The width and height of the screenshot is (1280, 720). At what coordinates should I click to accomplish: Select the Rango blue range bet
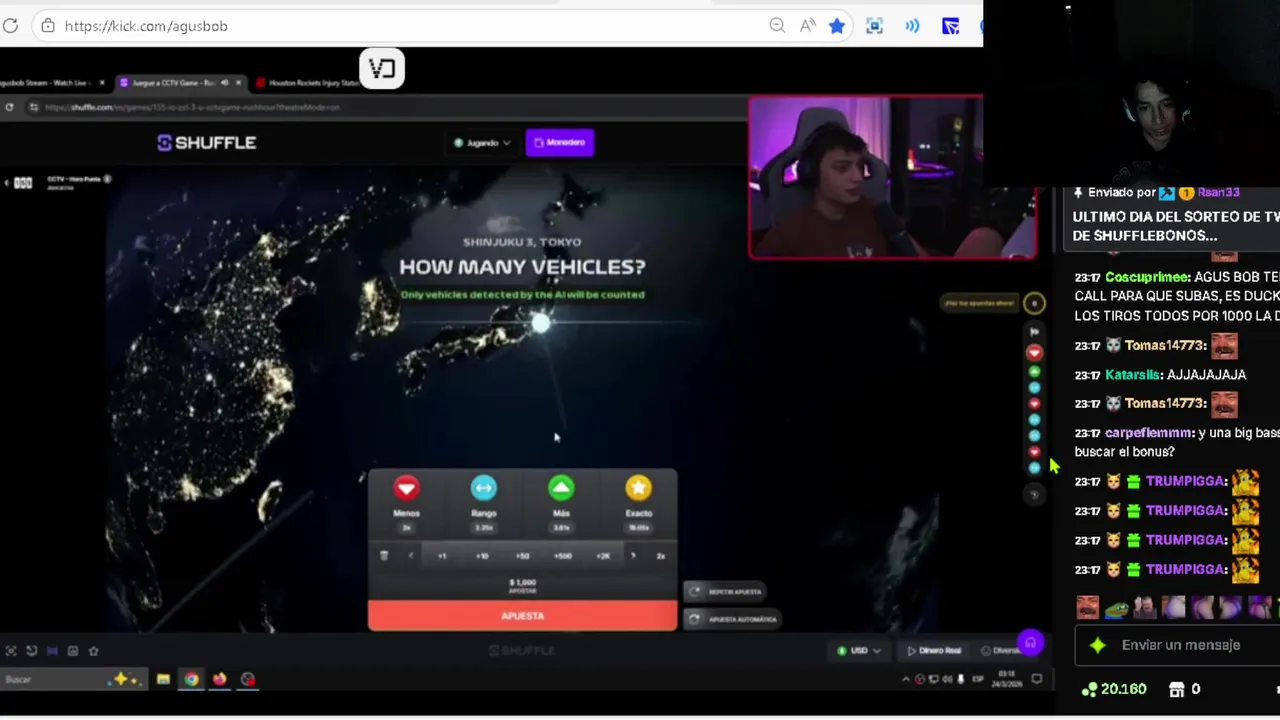[484, 488]
